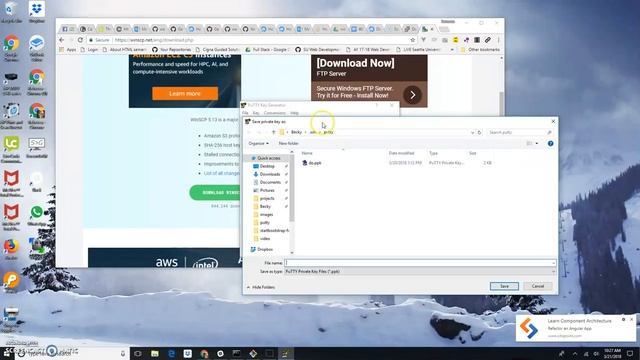Sort files by the Size column
This screenshot has width=640, height=360.
(x=473, y=153)
